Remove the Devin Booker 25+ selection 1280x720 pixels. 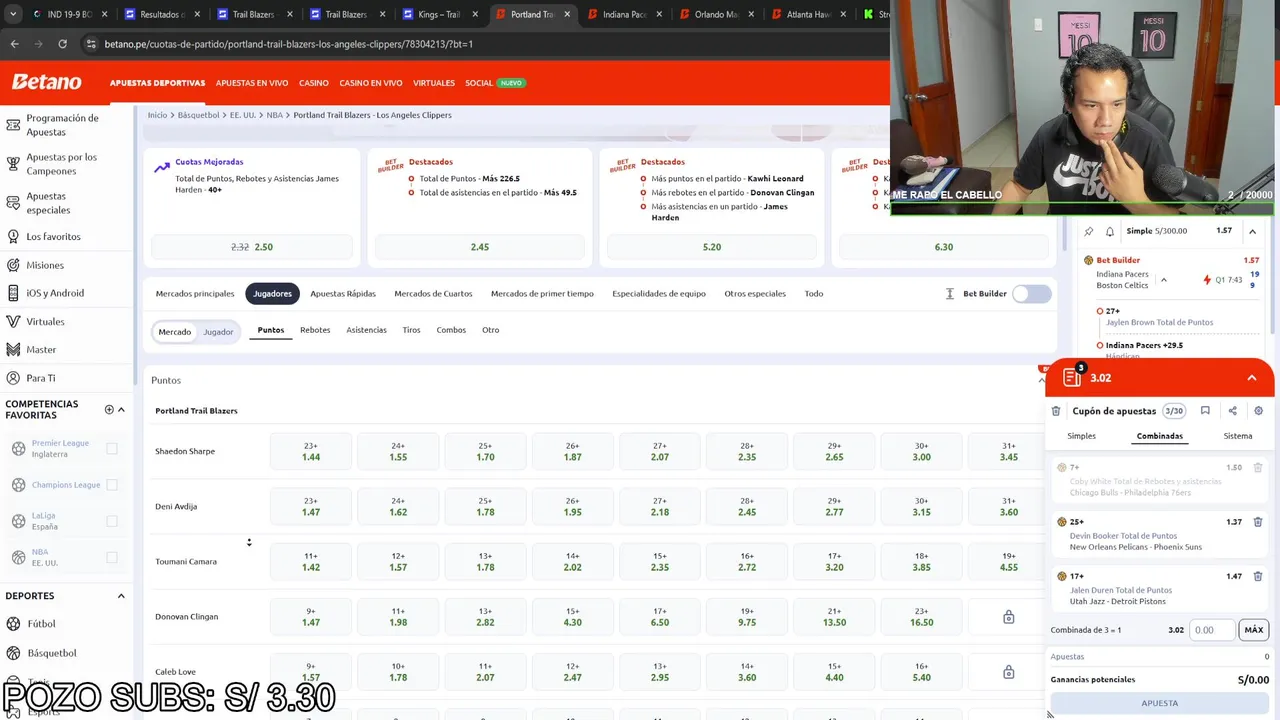pyautogui.click(x=1258, y=522)
